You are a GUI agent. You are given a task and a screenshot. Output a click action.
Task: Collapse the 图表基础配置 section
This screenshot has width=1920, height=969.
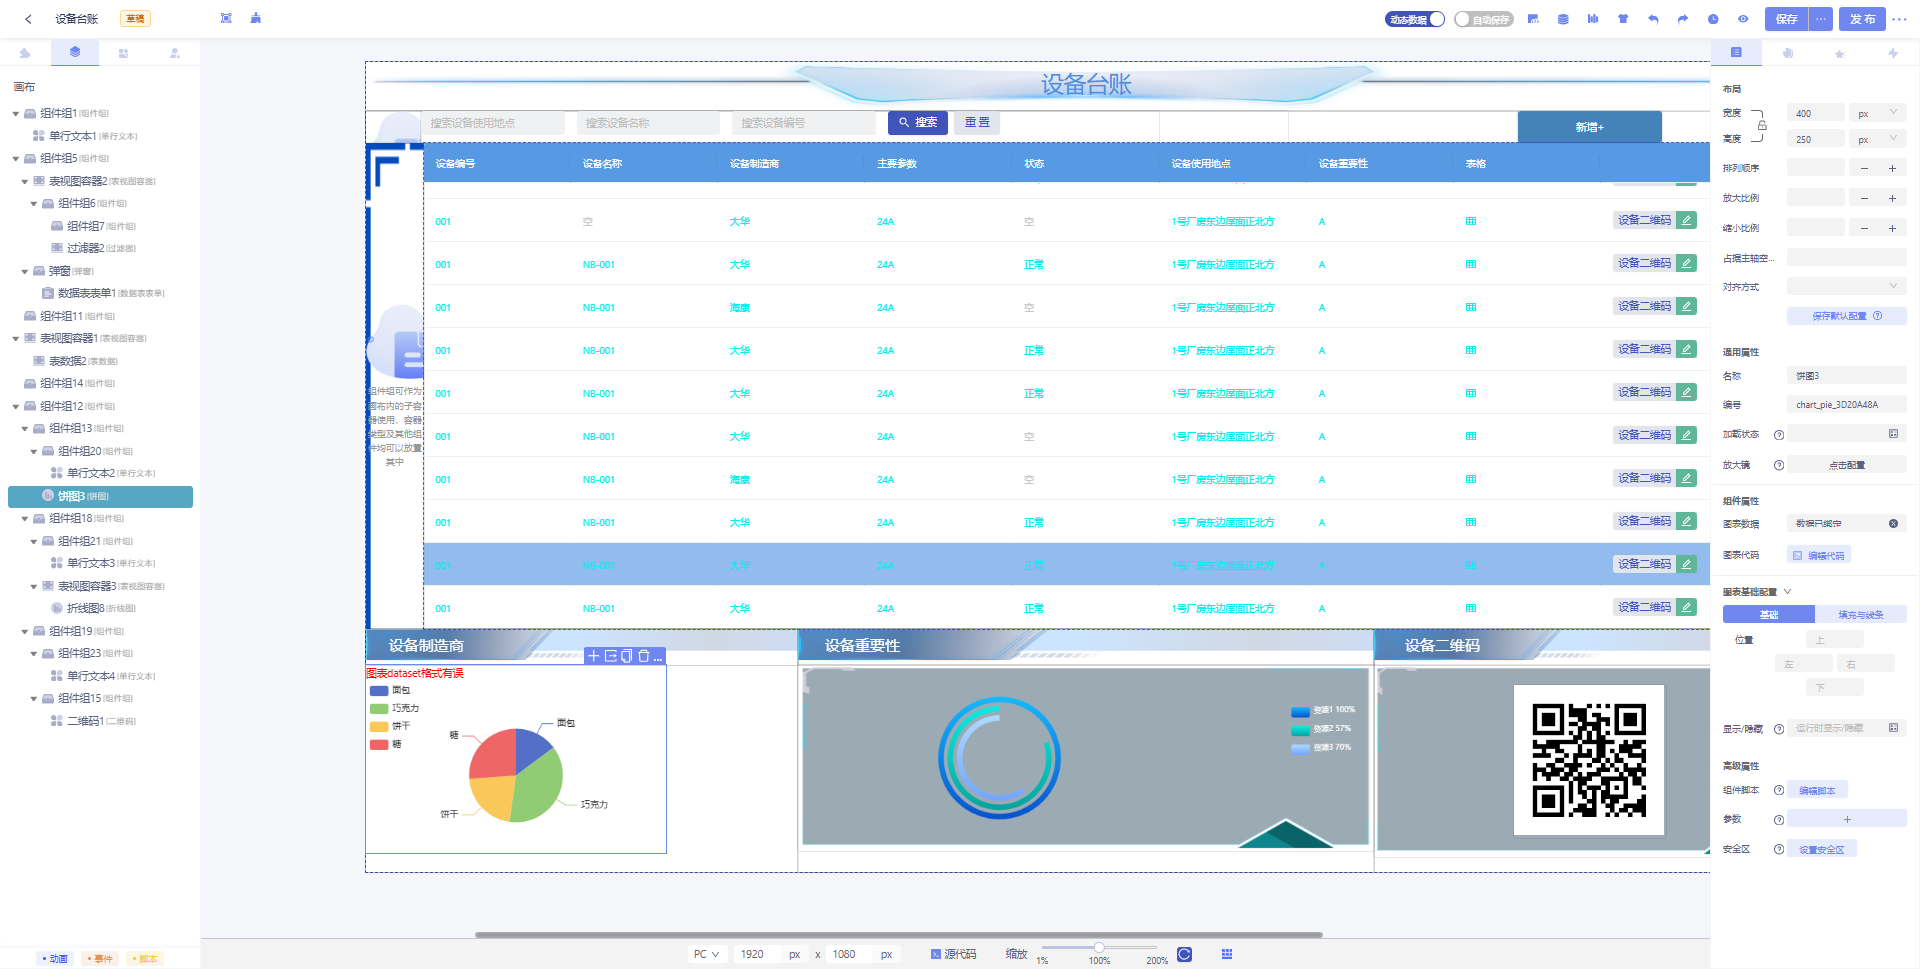(1788, 592)
